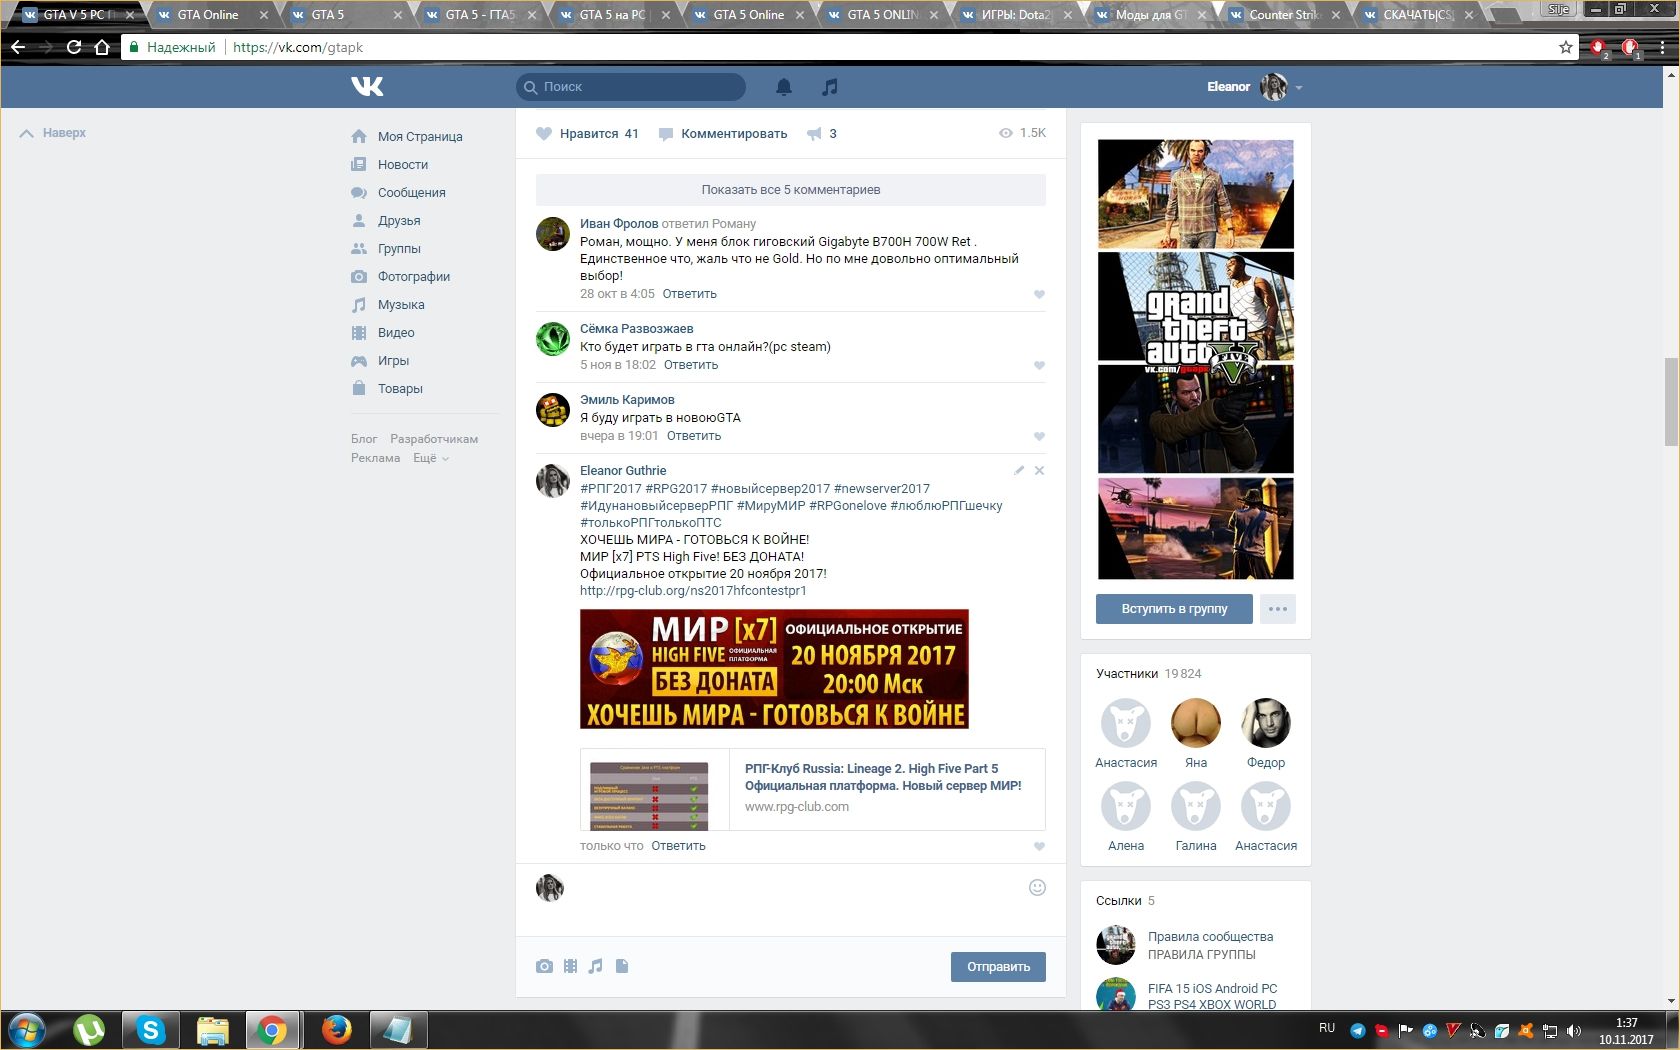Viewport: 1680px width, 1050px height.
Task: Like the post via Нравится heart
Action: (x=588, y=133)
